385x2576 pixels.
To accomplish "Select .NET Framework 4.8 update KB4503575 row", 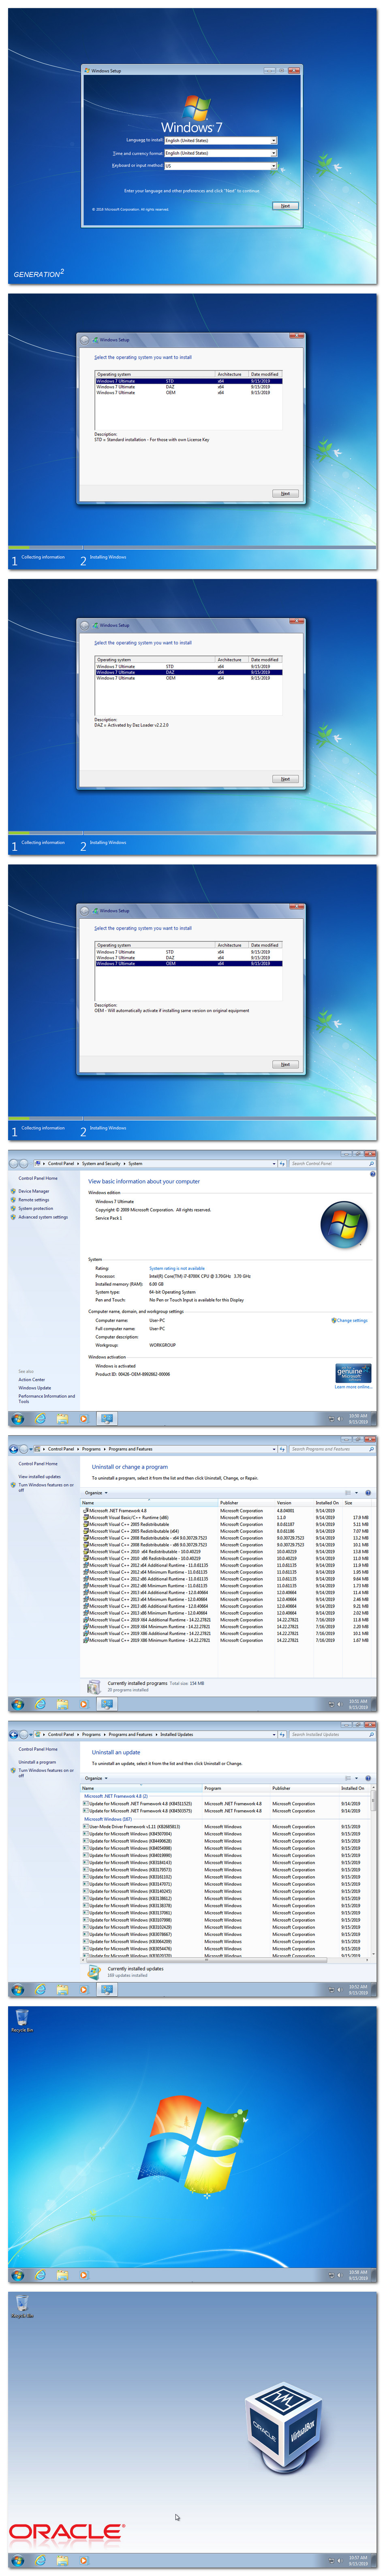I will point(226,1811).
